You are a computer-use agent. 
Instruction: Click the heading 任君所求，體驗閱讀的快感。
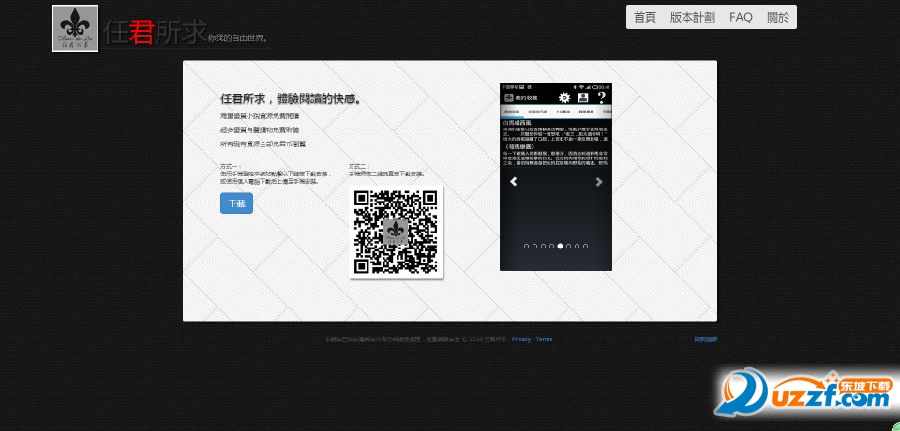point(290,99)
